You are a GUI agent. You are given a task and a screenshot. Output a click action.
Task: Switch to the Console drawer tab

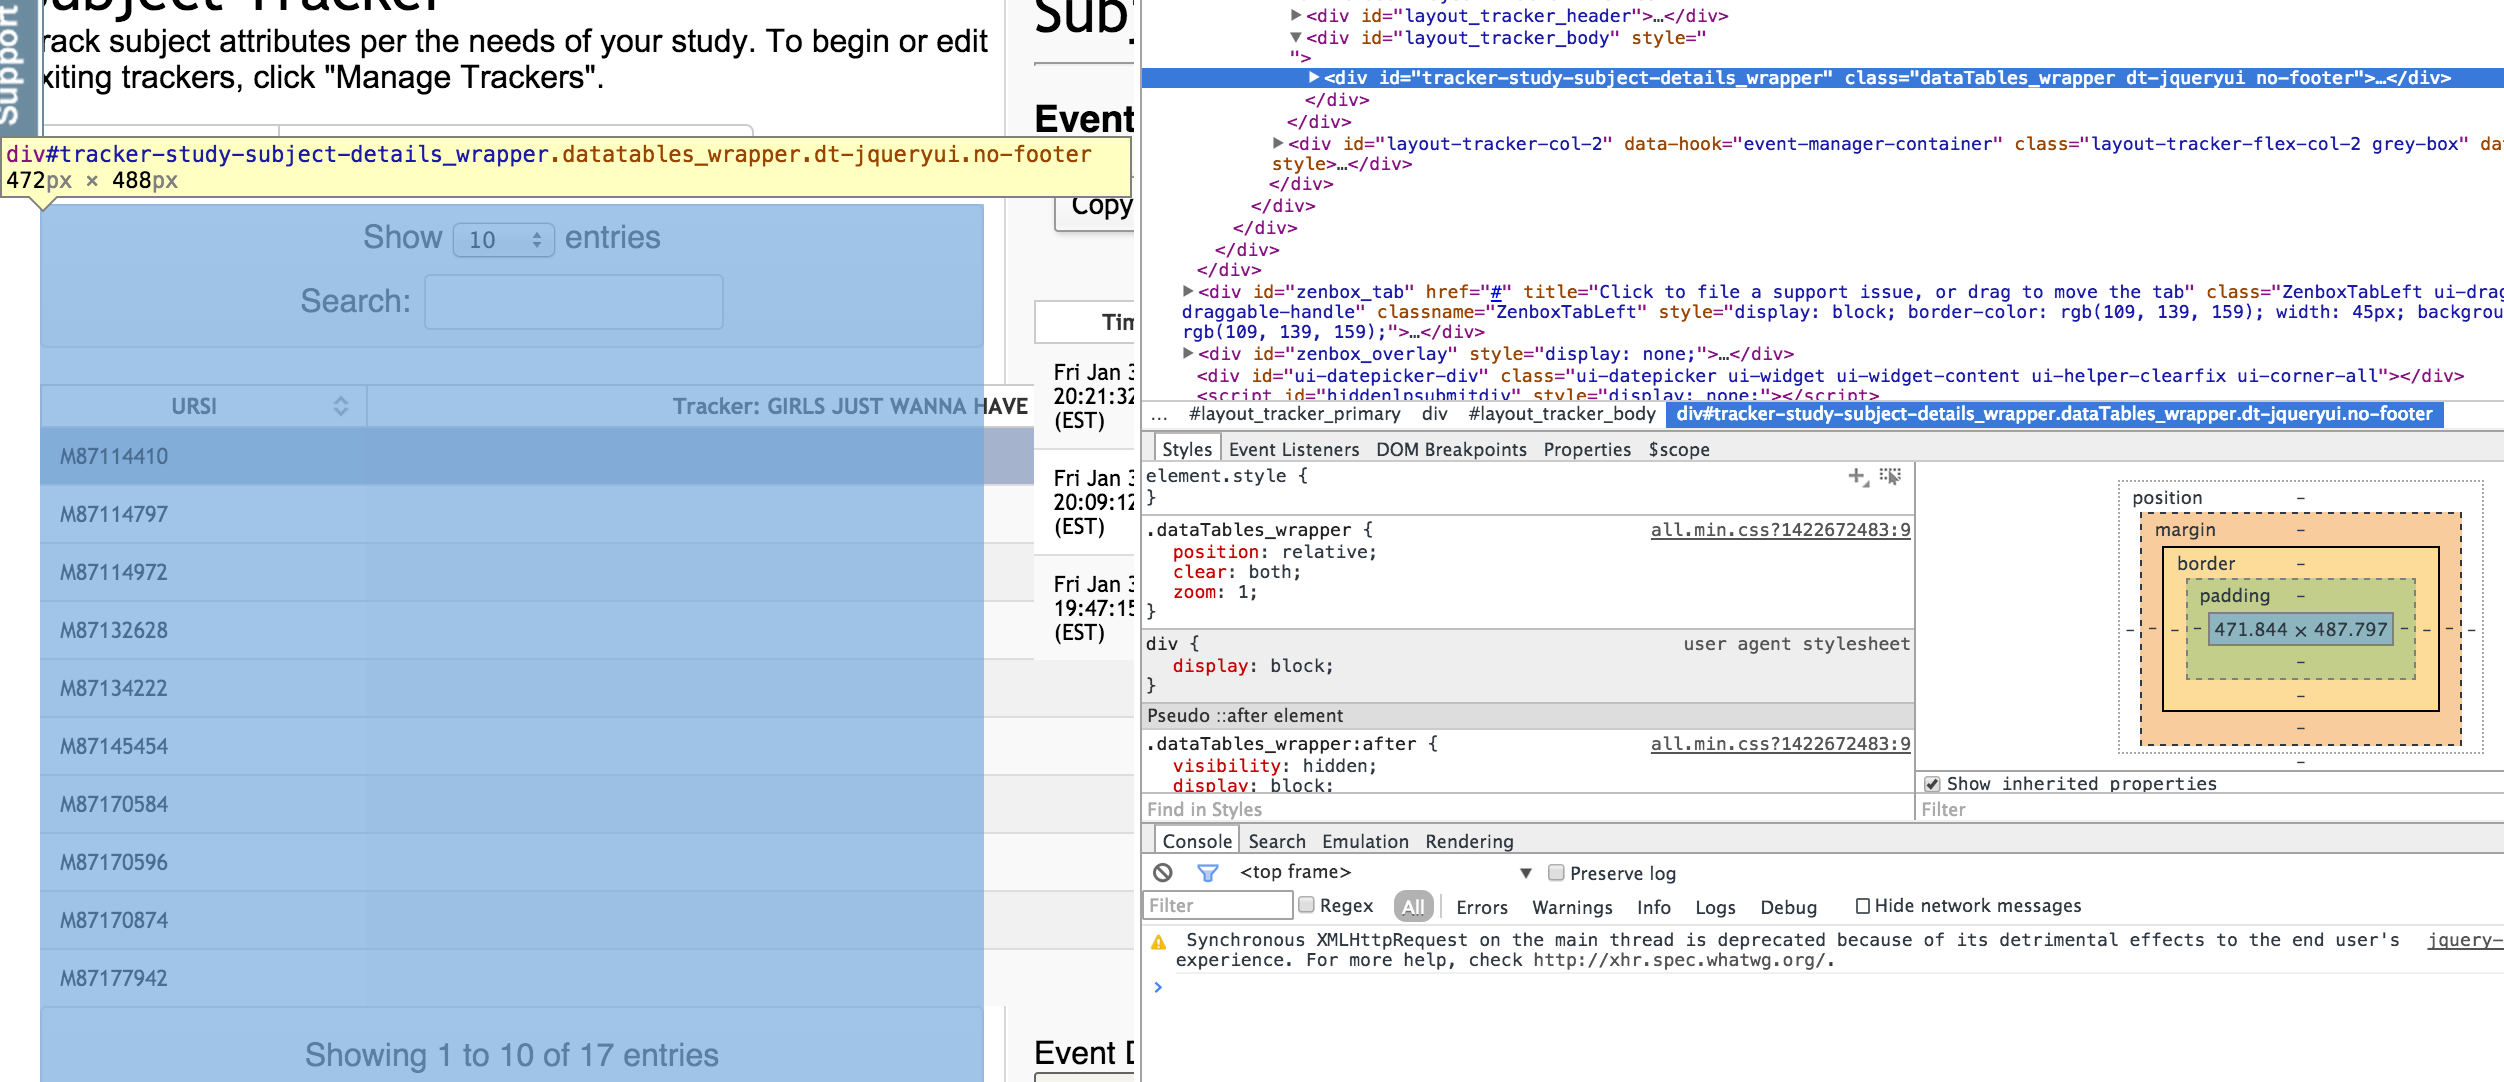1197,842
